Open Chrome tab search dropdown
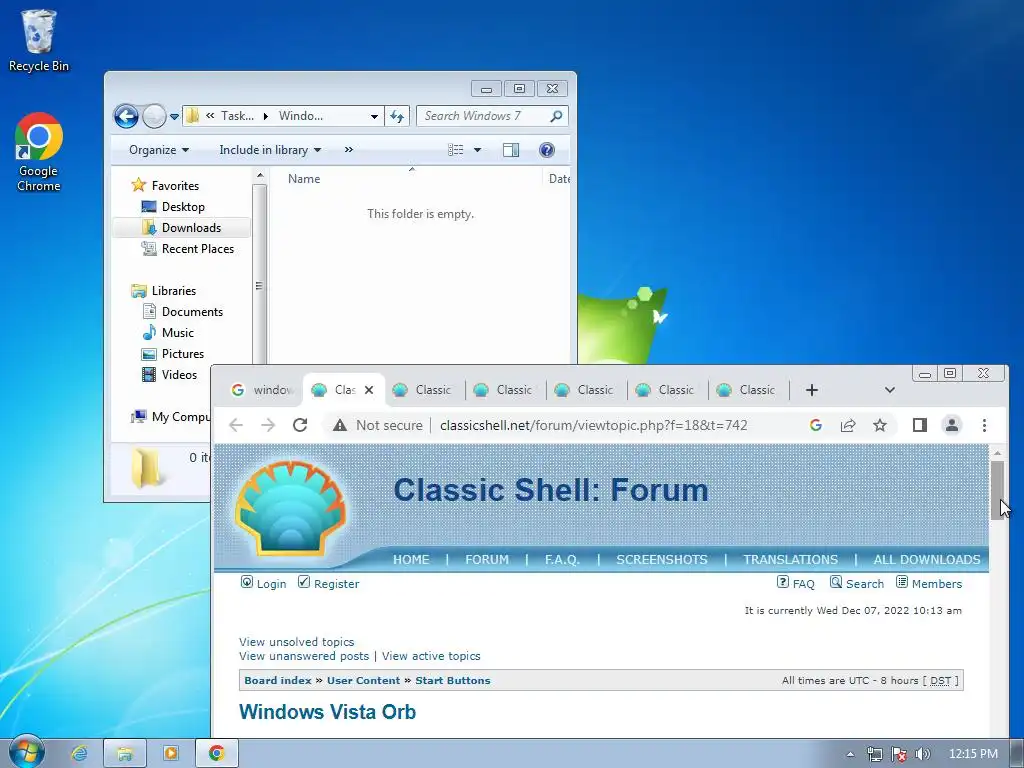This screenshot has width=1024, height=768. [889, 390]
